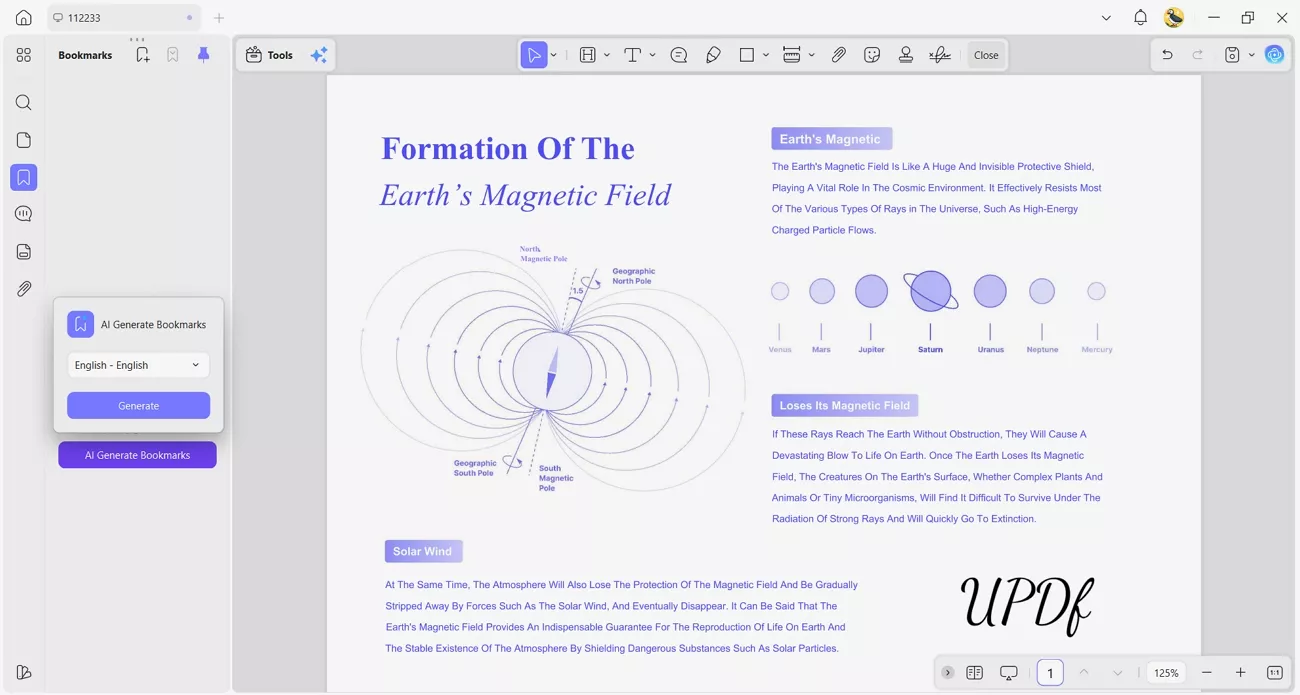Open the Search panel in the sidebar
The height and width of the screenshot is (695, 1300).
tap(23, 102)
